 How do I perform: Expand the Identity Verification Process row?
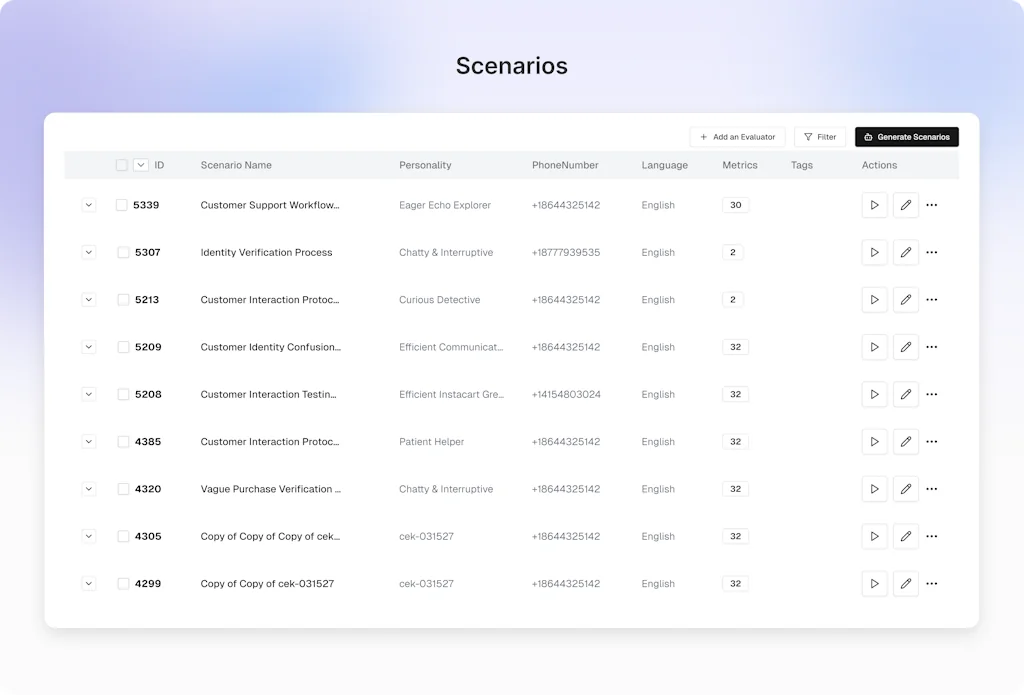(x=89, y=252)
